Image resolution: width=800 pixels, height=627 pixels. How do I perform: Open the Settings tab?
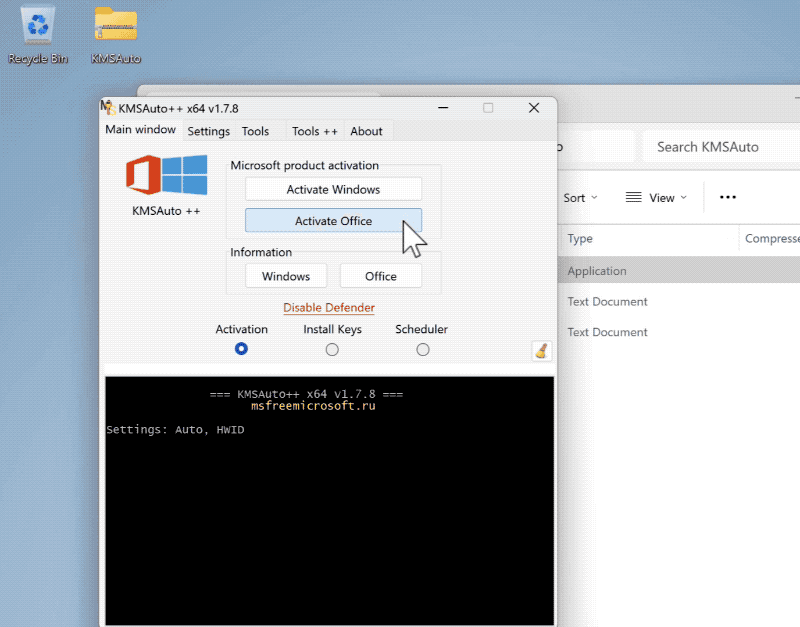[209, 132]
